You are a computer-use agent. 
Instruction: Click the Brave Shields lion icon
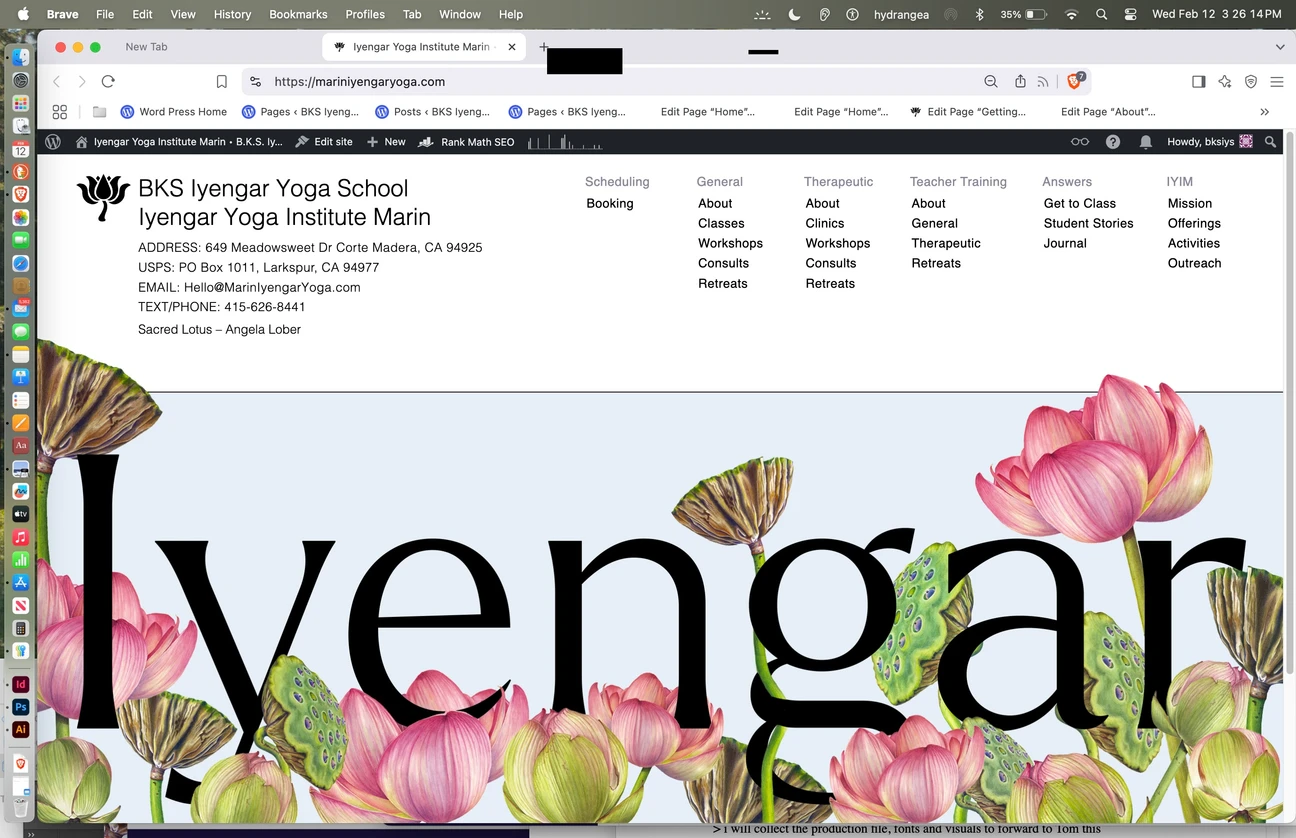pyautogui.click(x=1075, y=82)
